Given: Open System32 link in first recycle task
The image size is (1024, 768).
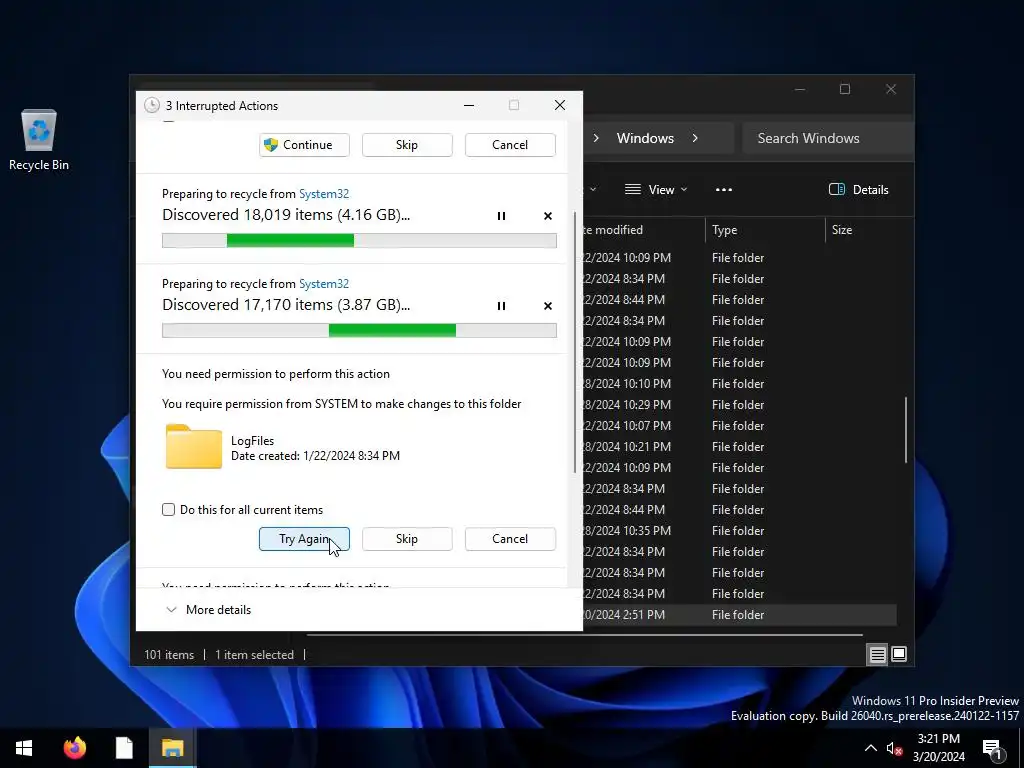Looking at the screenshot, I should (324, 194).
